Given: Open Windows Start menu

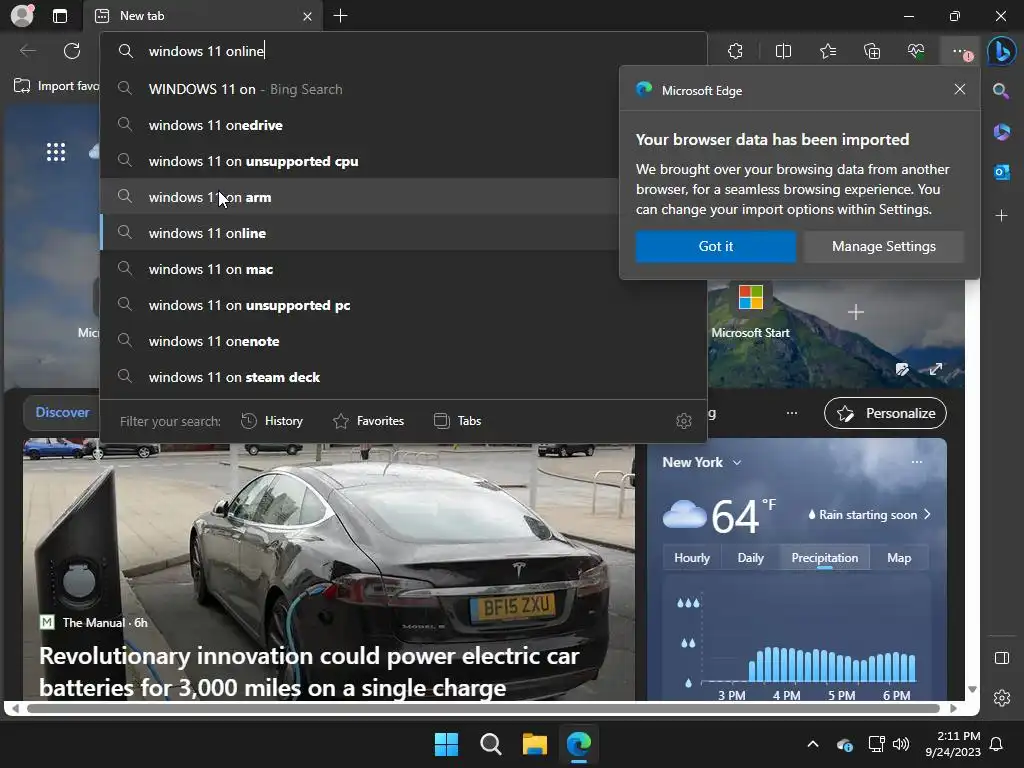Looking at the screenshot, I should point(447,744).
